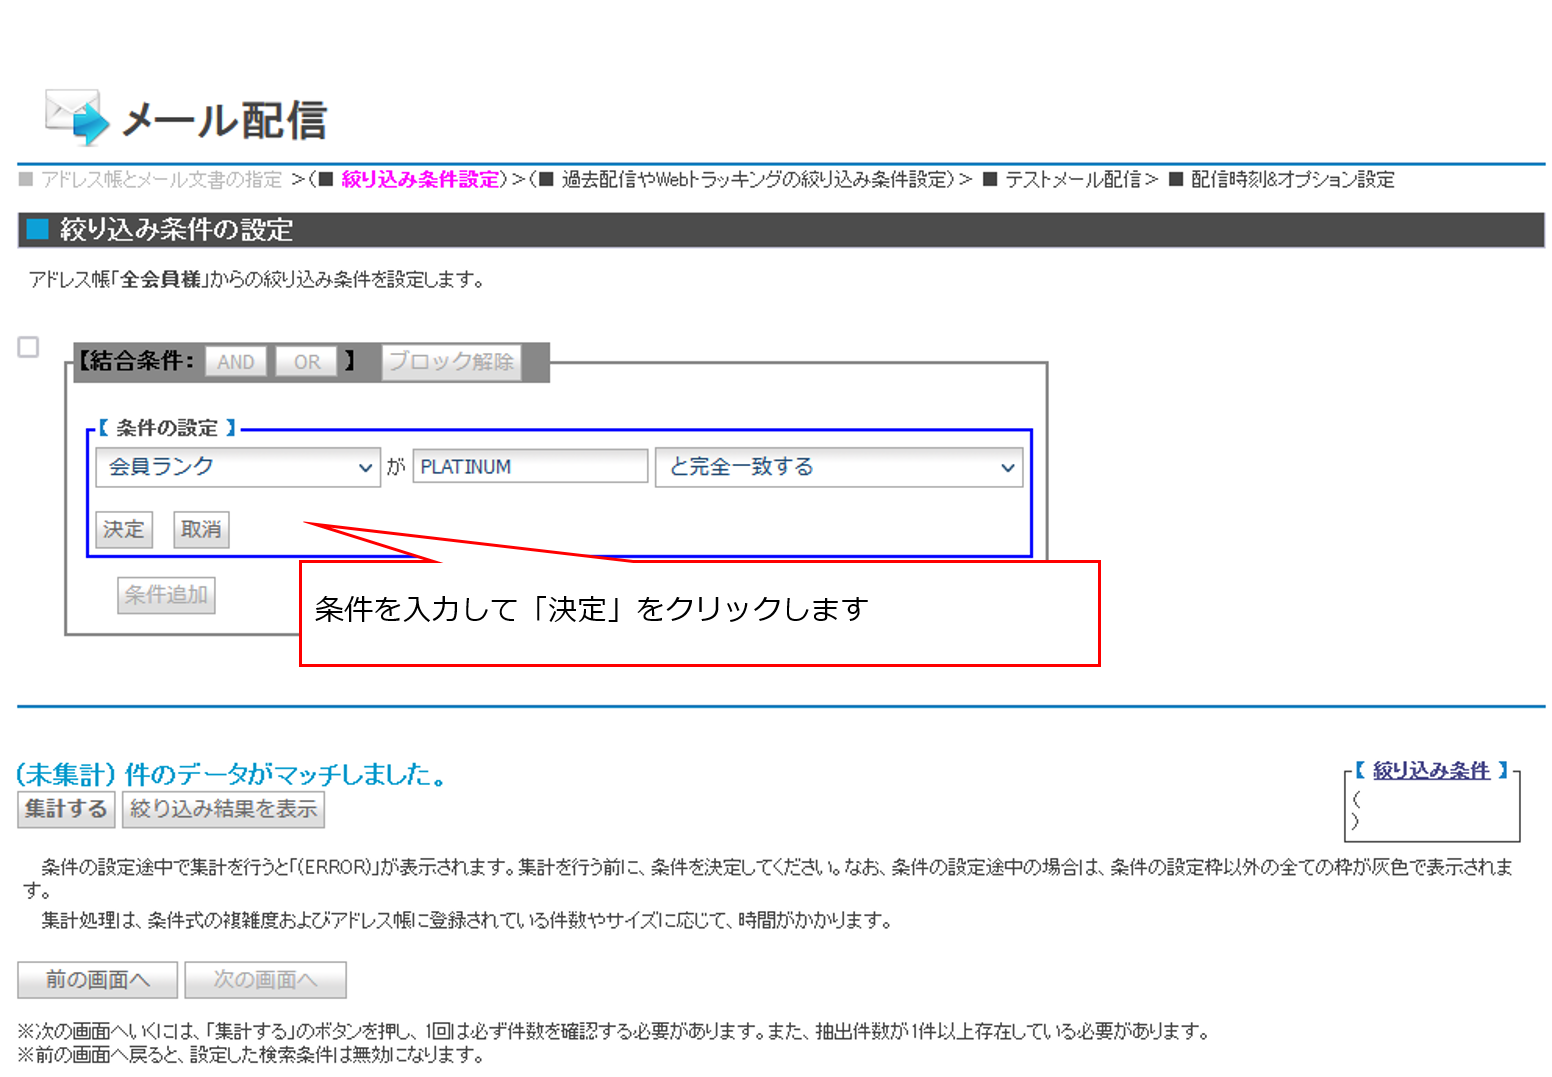Select the OR join condition
1552x1077 pixels.
click(307, 362)
